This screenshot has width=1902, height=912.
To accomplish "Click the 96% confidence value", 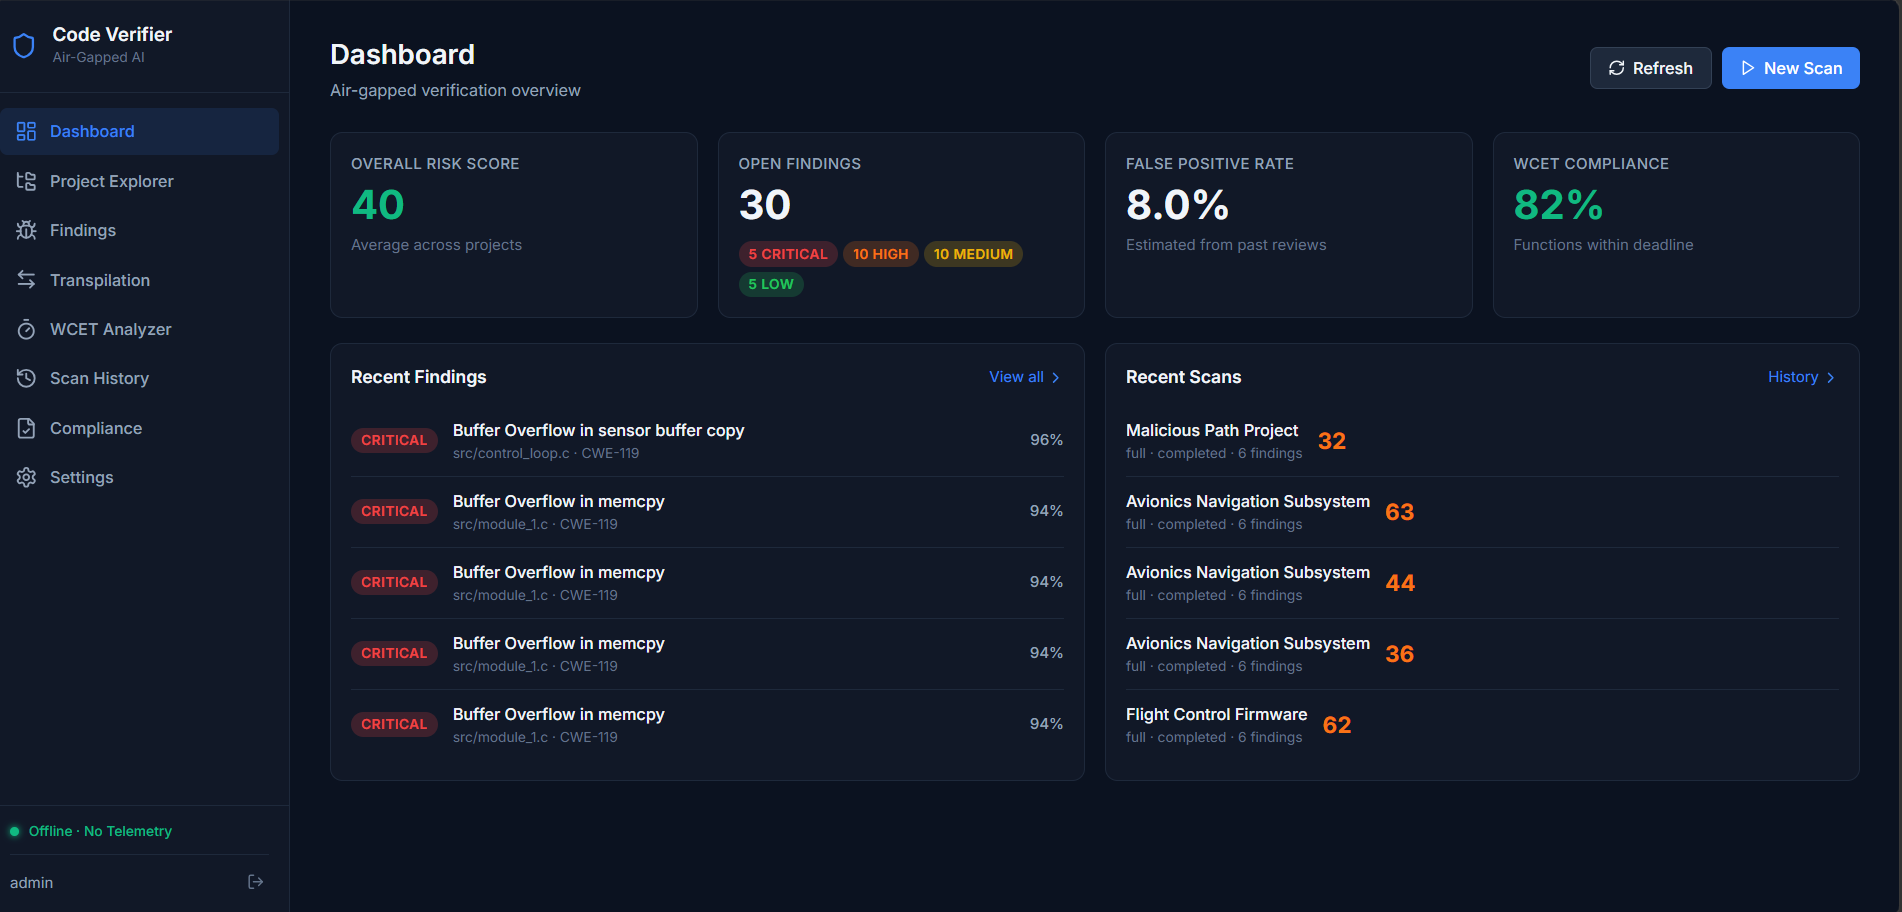I will pos(1046,440).
